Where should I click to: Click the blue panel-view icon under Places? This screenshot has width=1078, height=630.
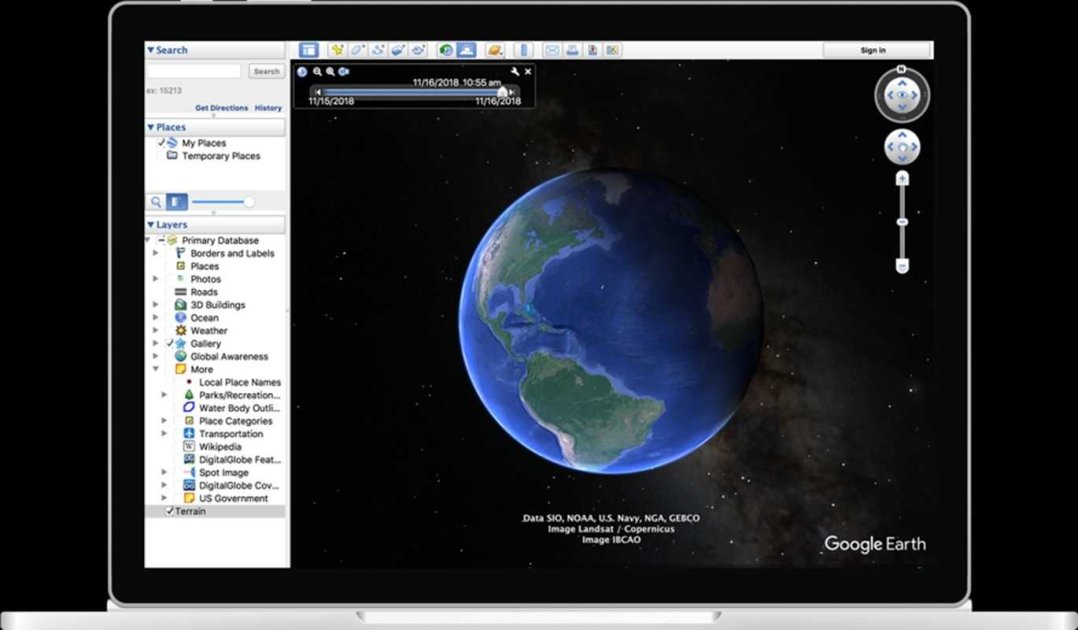pos(177,202)
